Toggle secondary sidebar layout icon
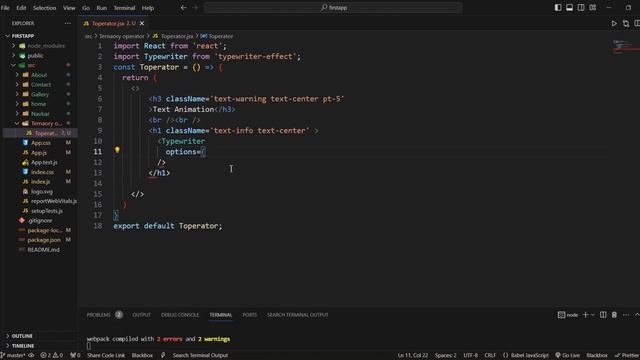This screenshot has width=640, height=360. 581,8
